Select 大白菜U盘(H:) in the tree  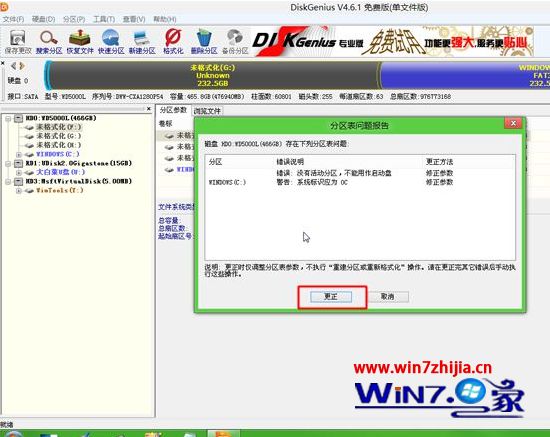(x=60, y=172)
